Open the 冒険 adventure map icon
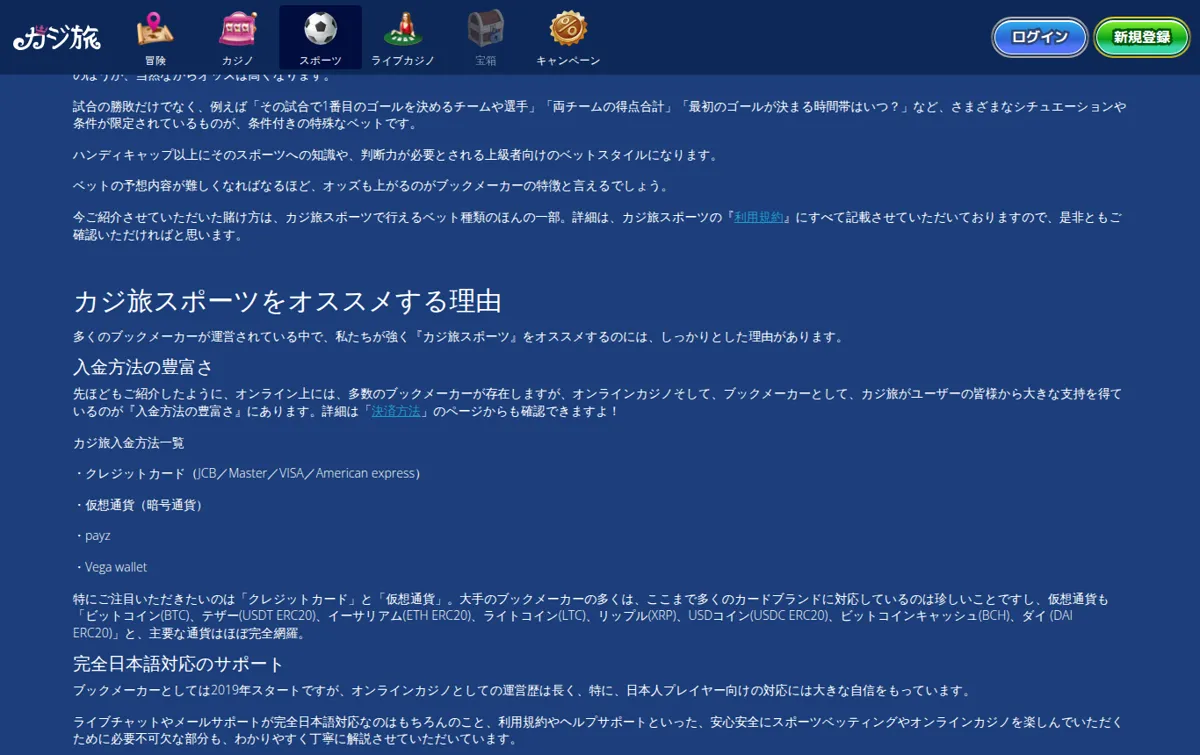This screenshot has height=755, width=1200. tap(155, 30)
